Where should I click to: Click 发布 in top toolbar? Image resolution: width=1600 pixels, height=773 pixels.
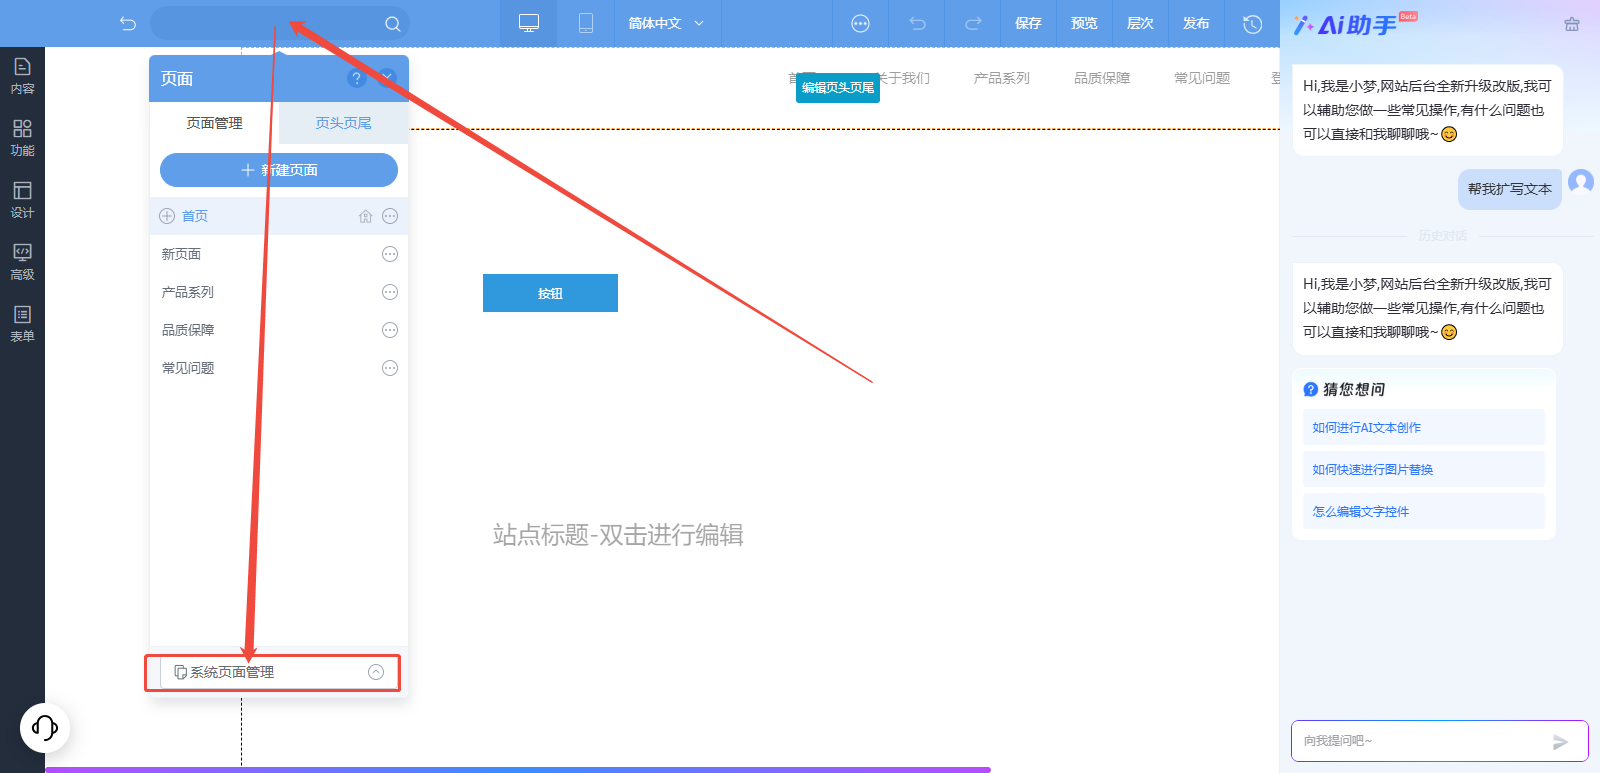click(1196, 23)
